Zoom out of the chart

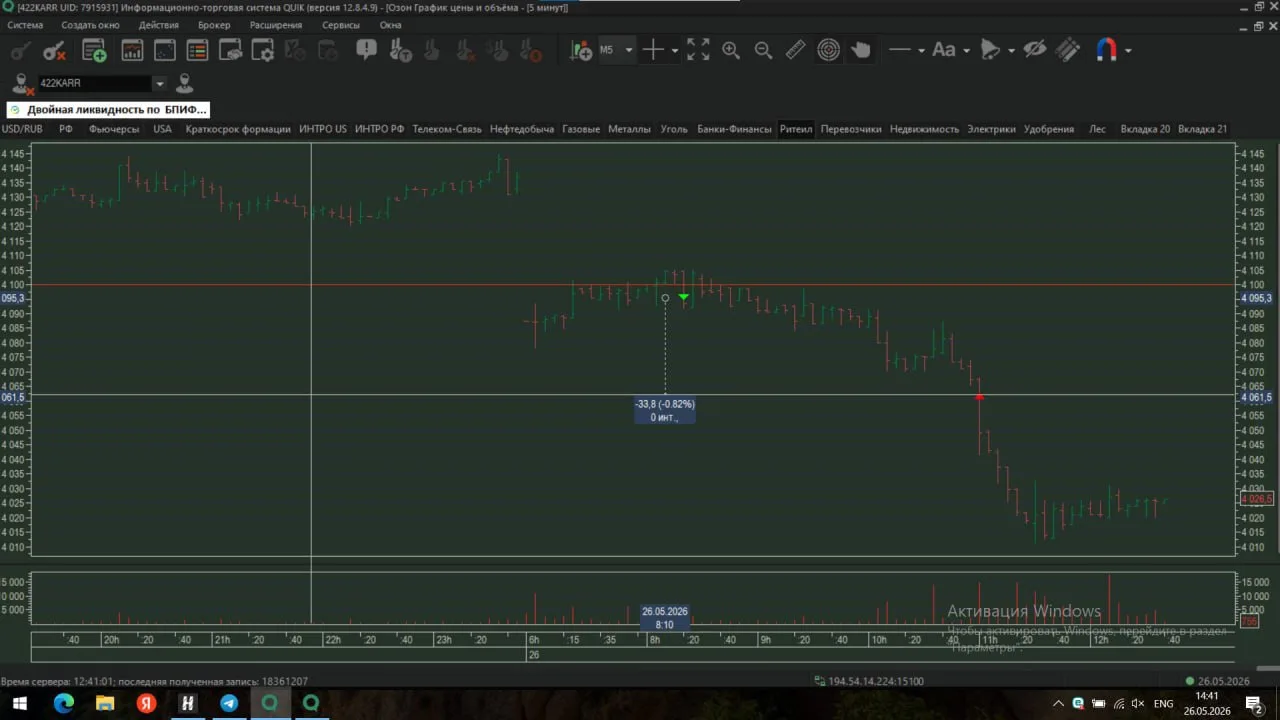tap(763, 50)
